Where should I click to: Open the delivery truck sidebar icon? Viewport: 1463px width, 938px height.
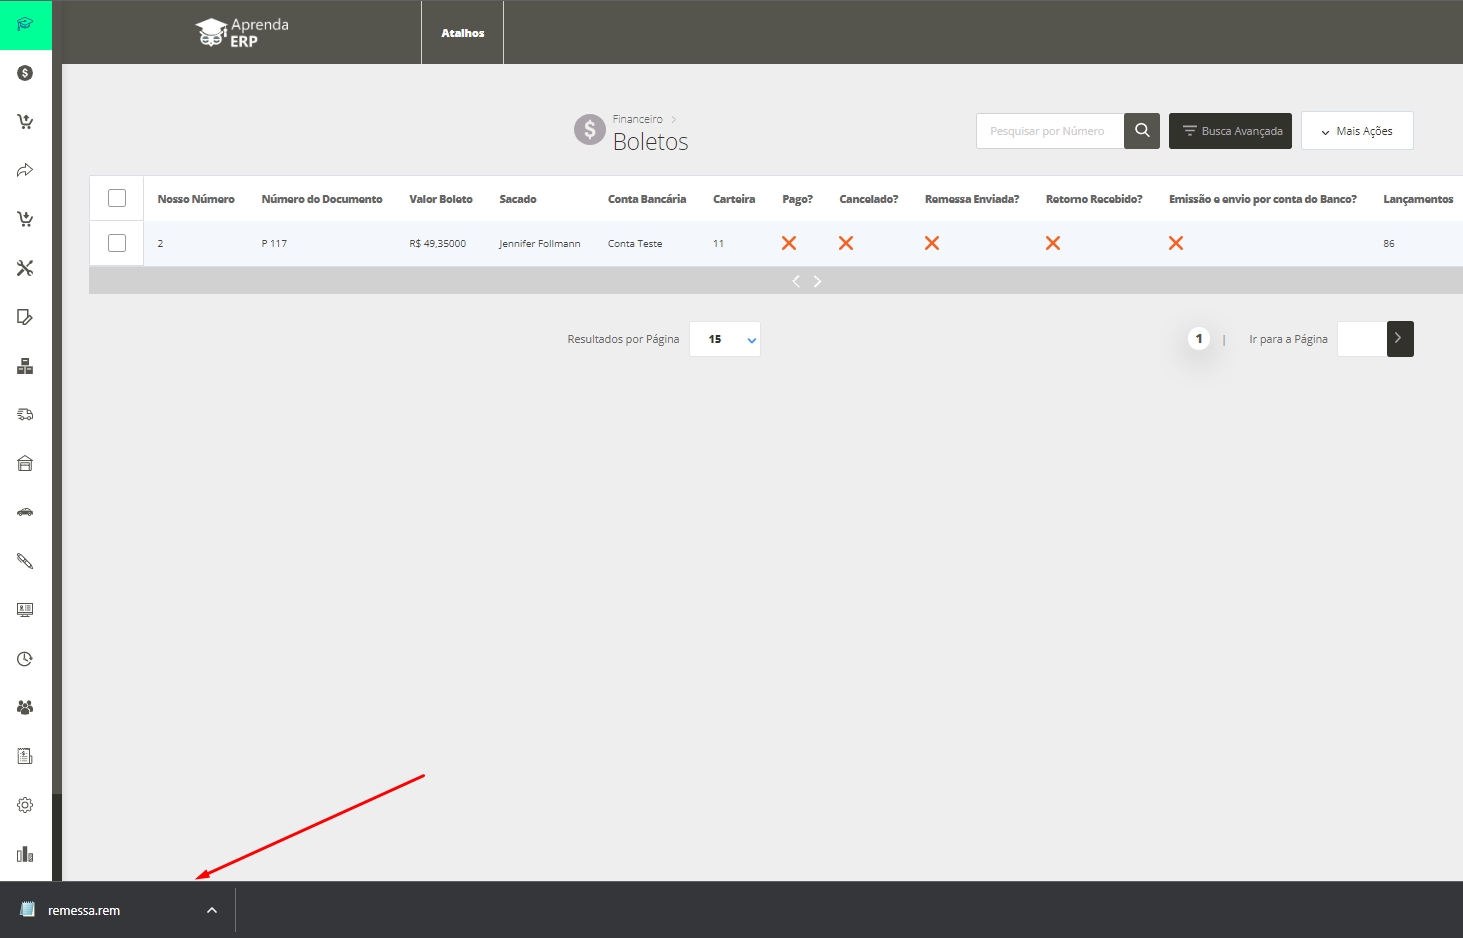[x=25, y=414]
